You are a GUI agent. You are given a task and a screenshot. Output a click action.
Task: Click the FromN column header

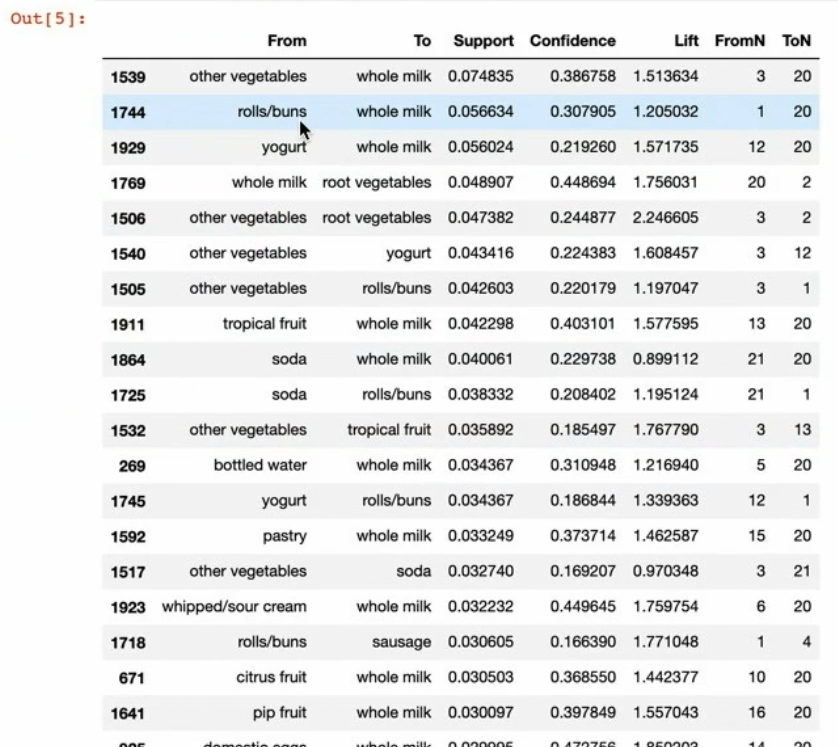tap(739, 41)
